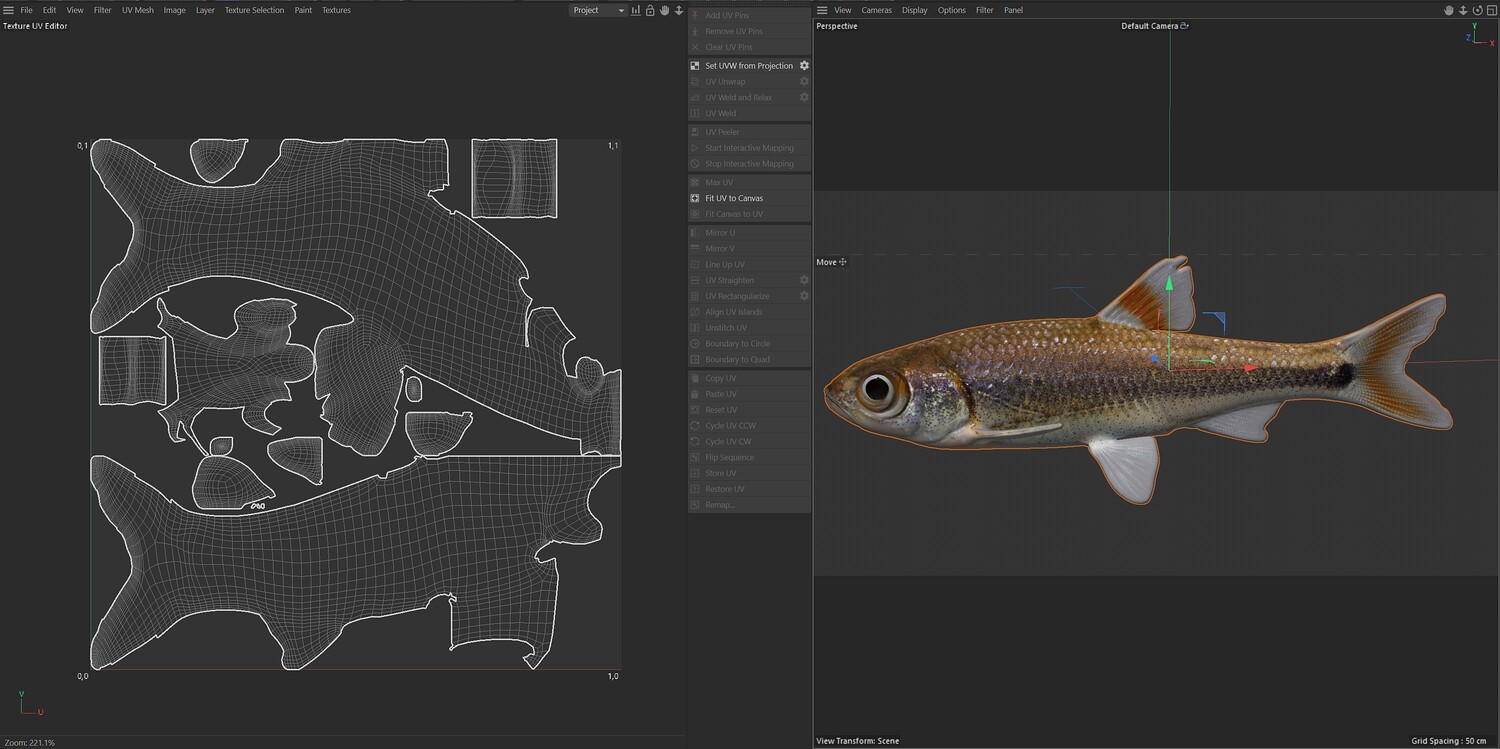Screen dimensions: 1500x749
Task: Click Cycle UV CCW command
Action: pos(749,426)
